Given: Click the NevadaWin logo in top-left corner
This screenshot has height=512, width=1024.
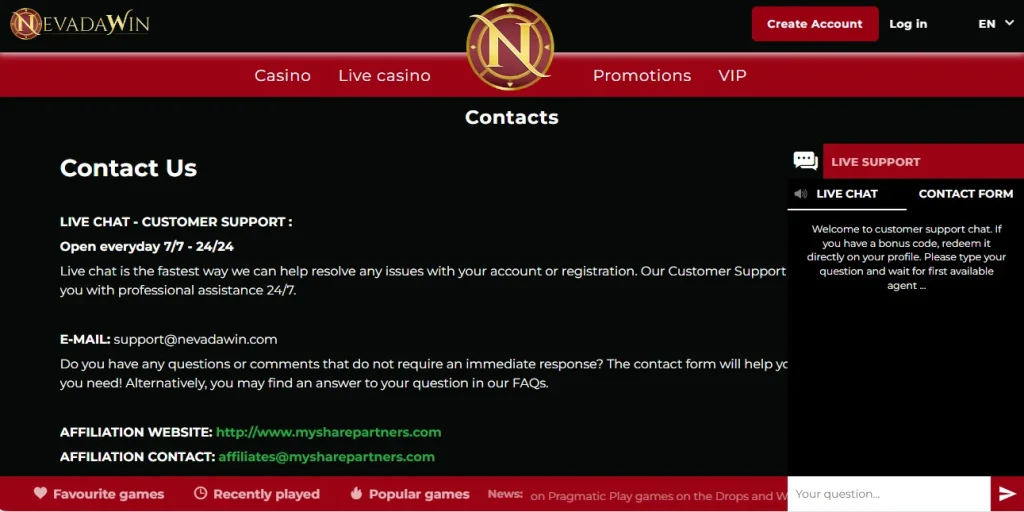Looking at the screenshot, I should (80, 23).
